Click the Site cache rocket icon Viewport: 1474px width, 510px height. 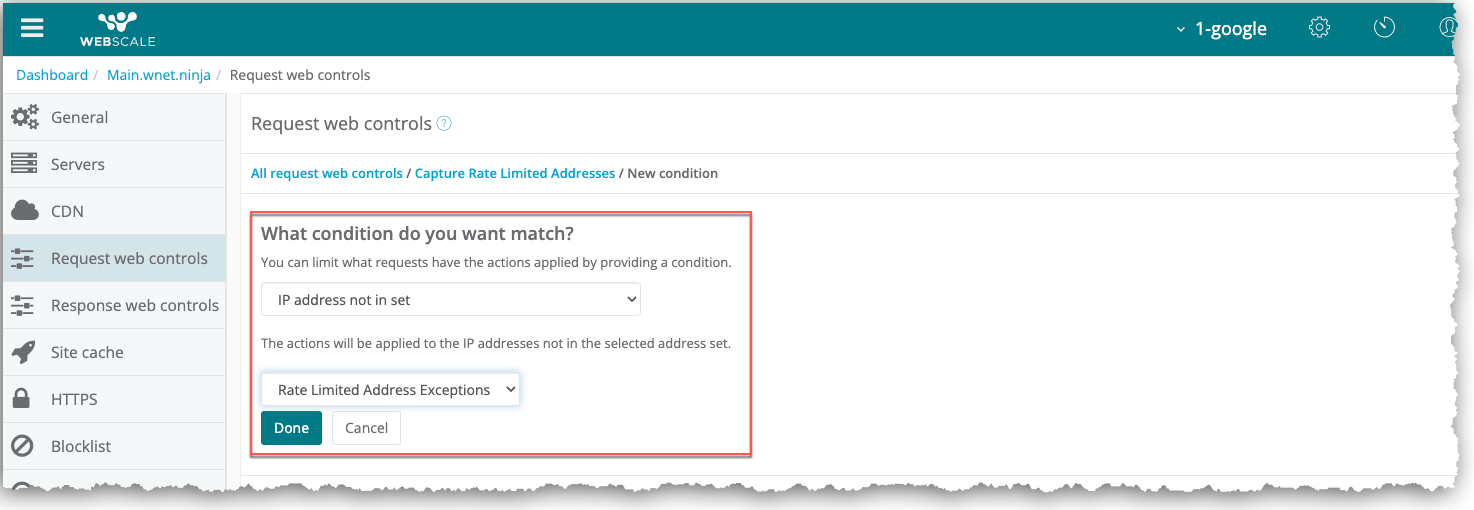pos(24,352)
